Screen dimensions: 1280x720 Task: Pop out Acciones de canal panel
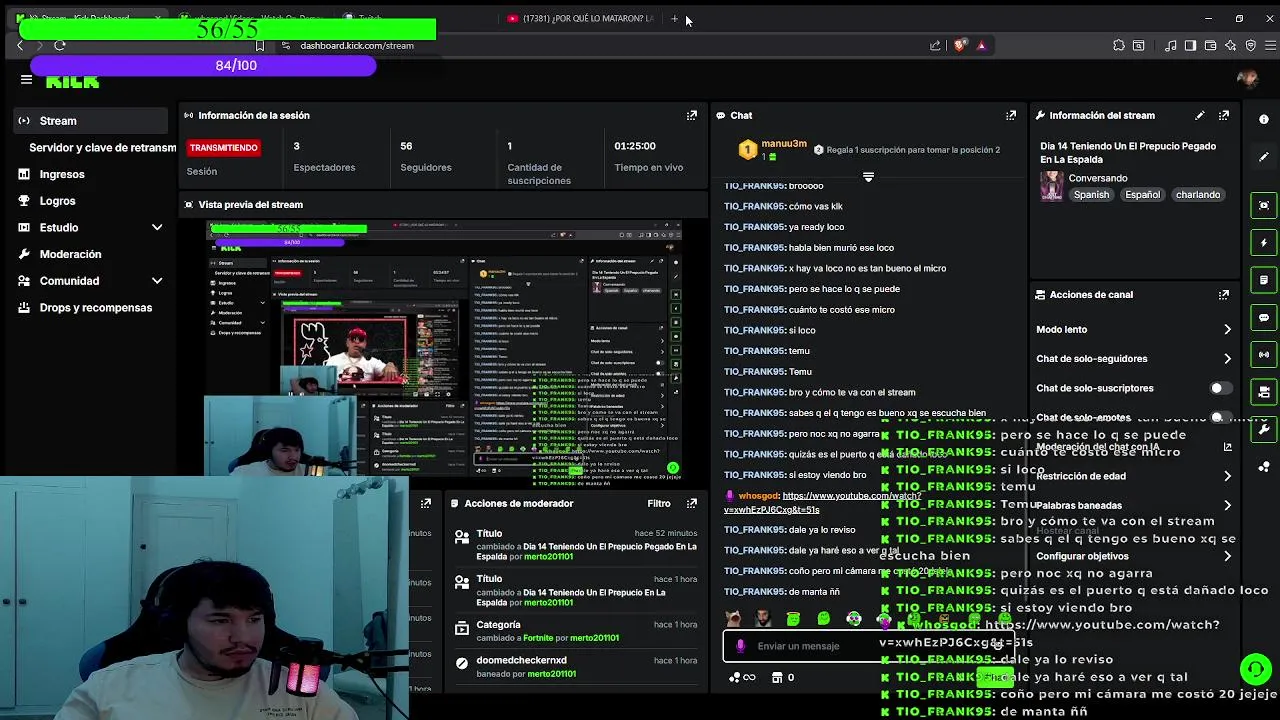pos(1224,295)
